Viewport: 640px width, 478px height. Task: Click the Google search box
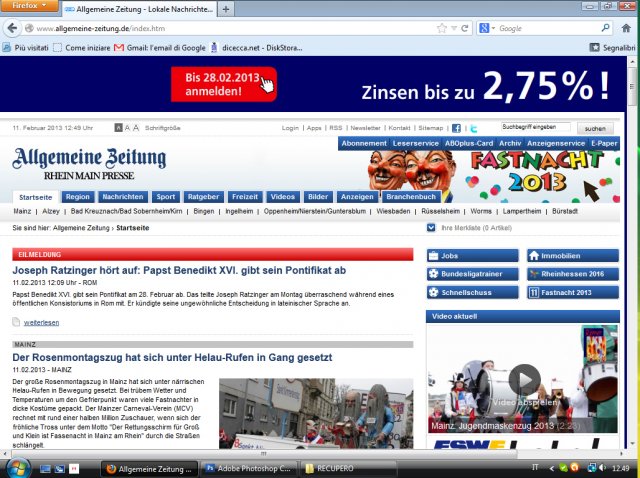pyautogui.click(x=548, y=28)
